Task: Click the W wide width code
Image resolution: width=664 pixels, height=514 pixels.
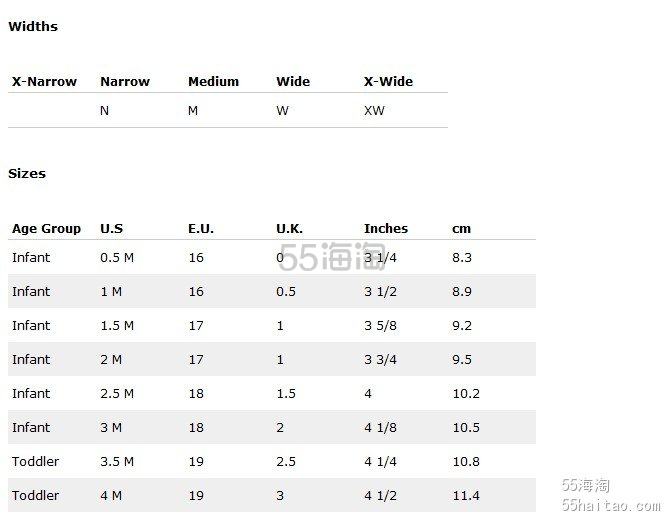Action: pyautogui.click(x=282, y=111)
